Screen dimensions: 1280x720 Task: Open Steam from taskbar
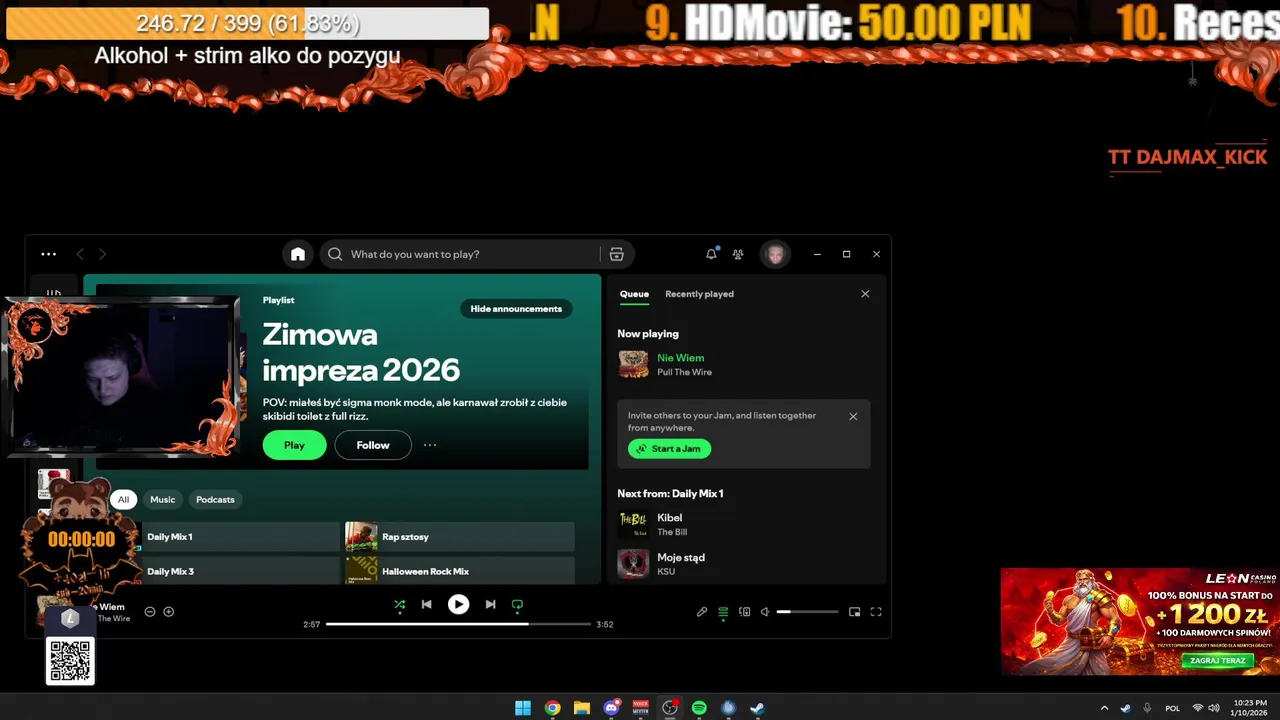pos(758,708)
